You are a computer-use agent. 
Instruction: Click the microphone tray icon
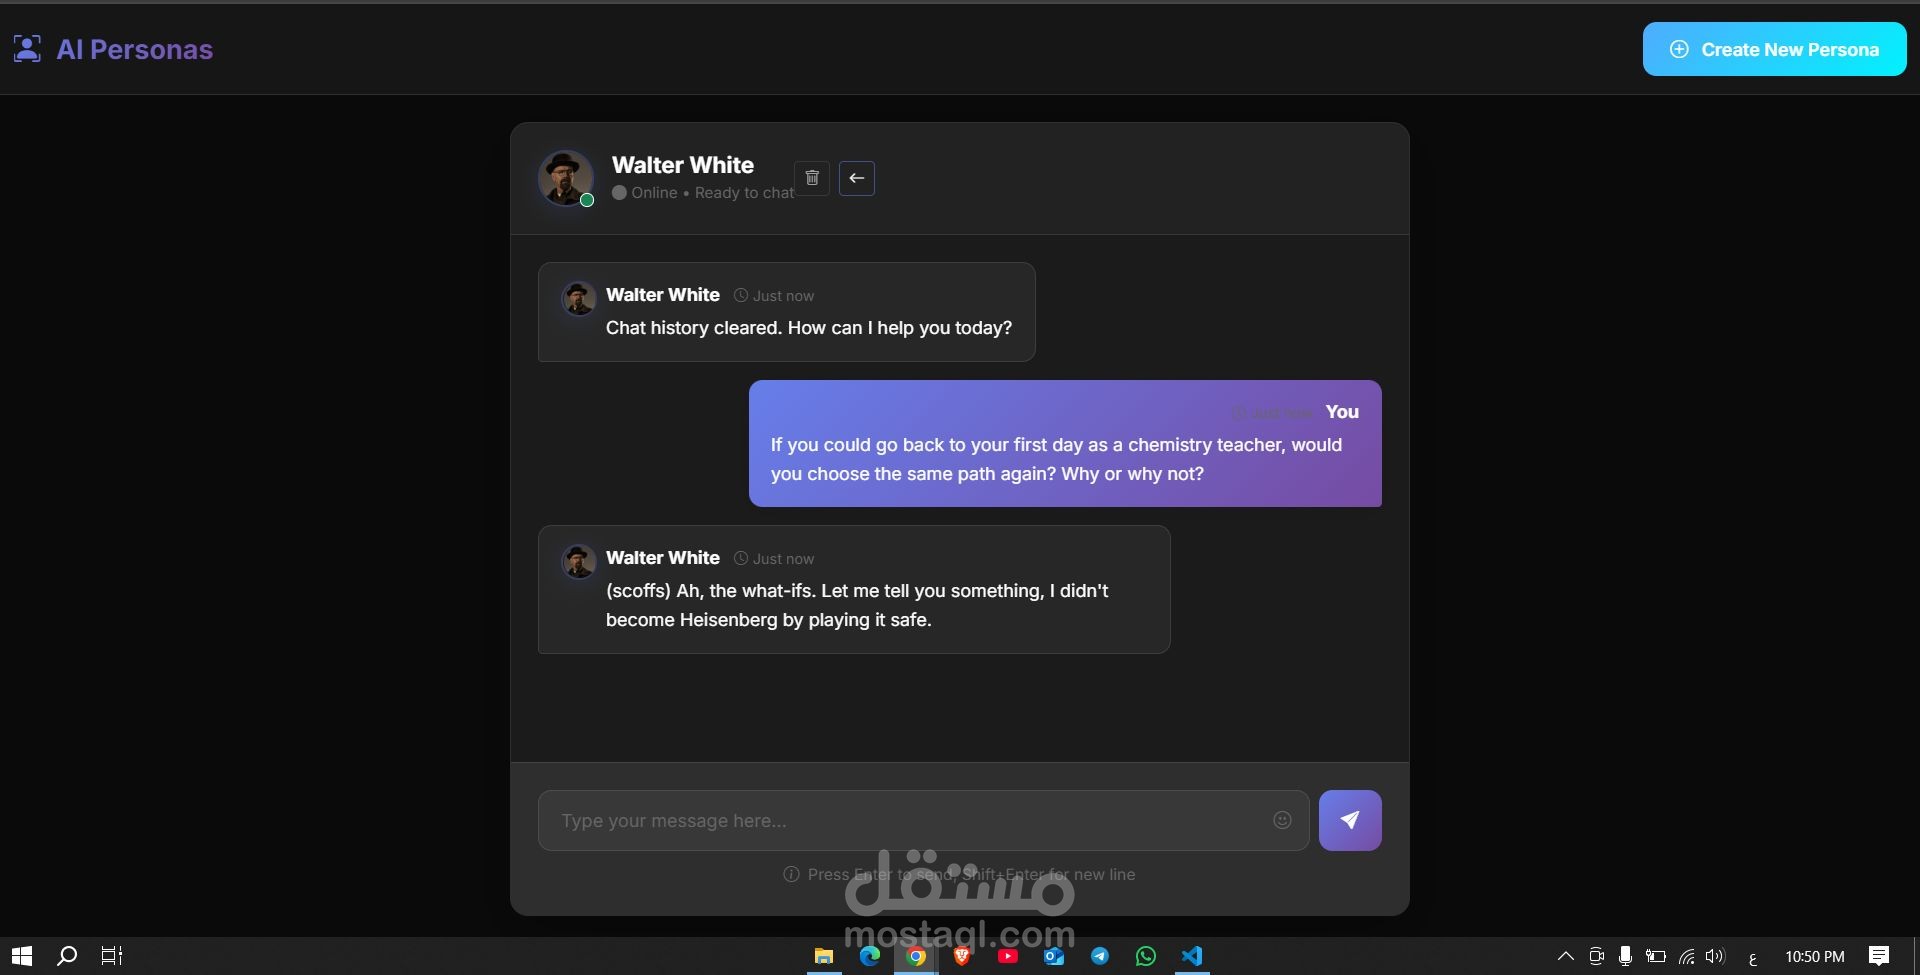(x=1626, y=956)
